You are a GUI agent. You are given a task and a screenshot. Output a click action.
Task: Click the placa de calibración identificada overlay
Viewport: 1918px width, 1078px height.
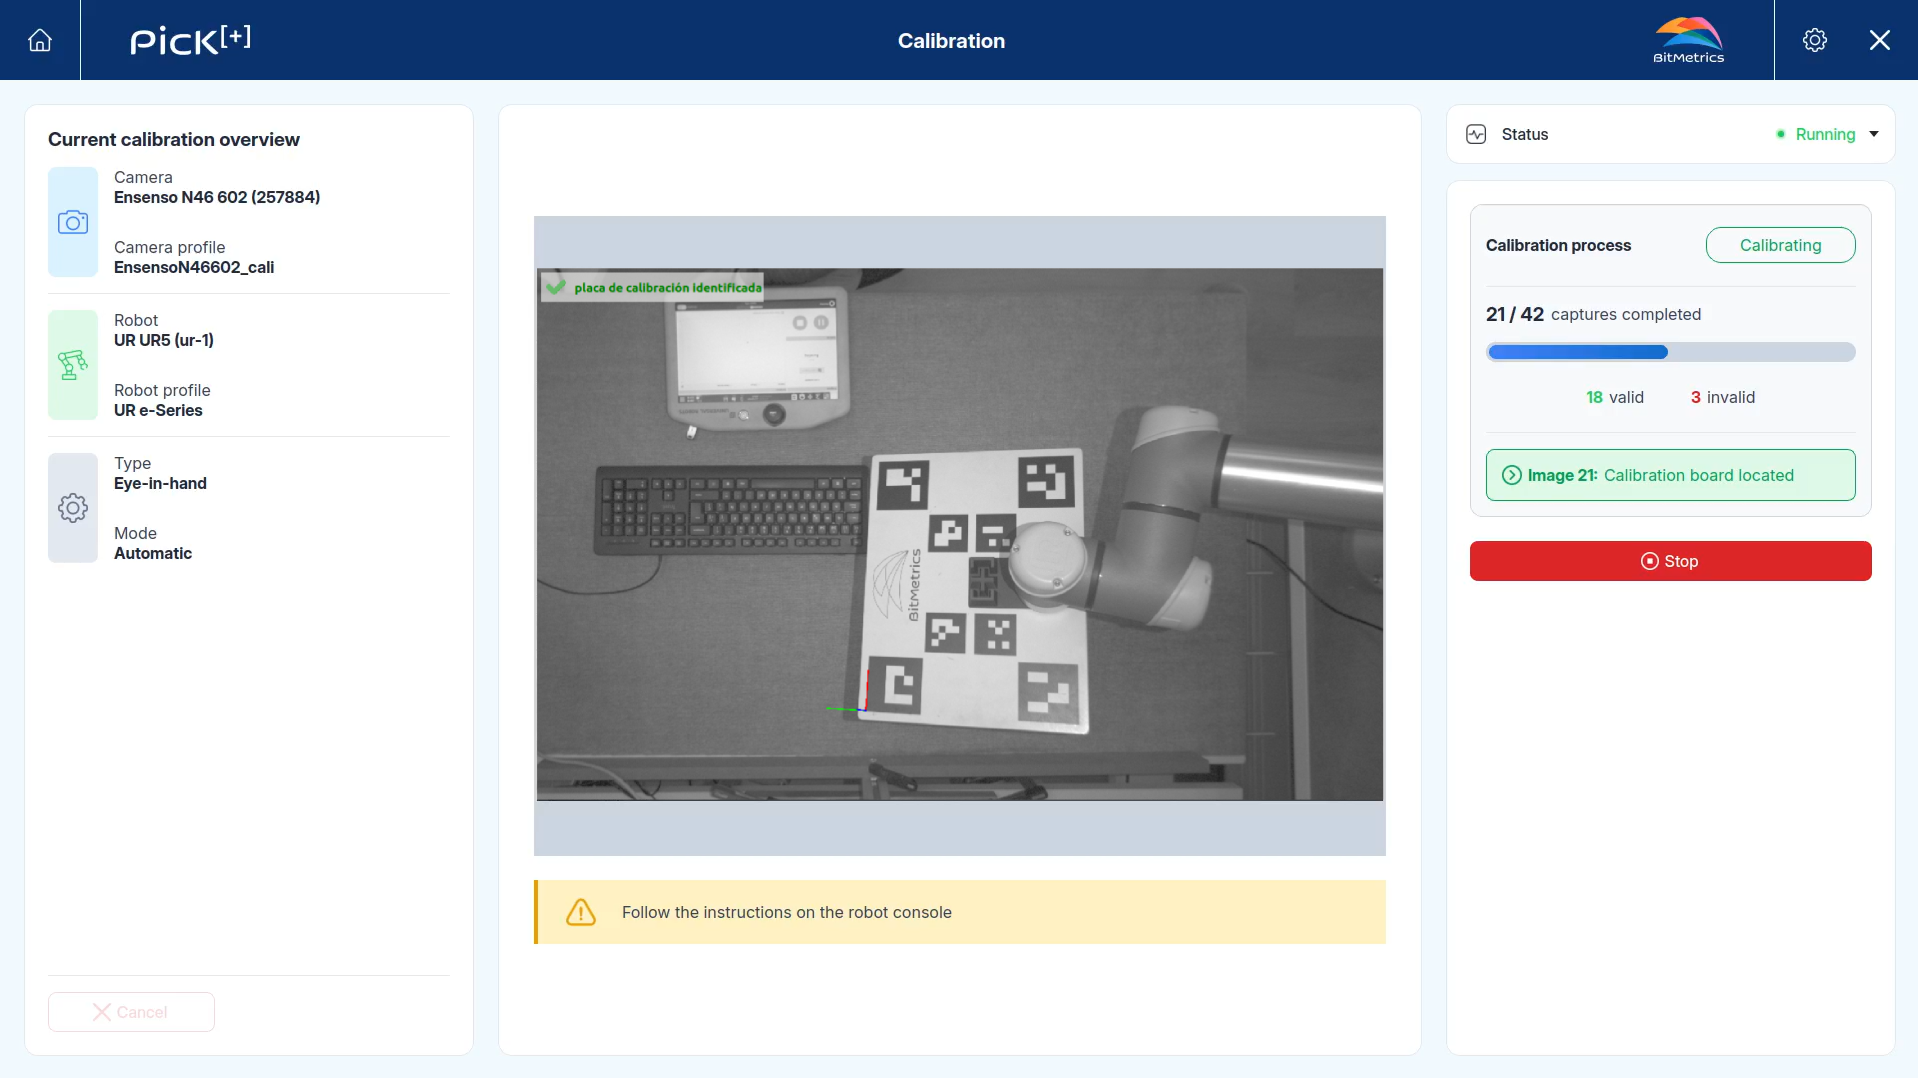[654, 287]
